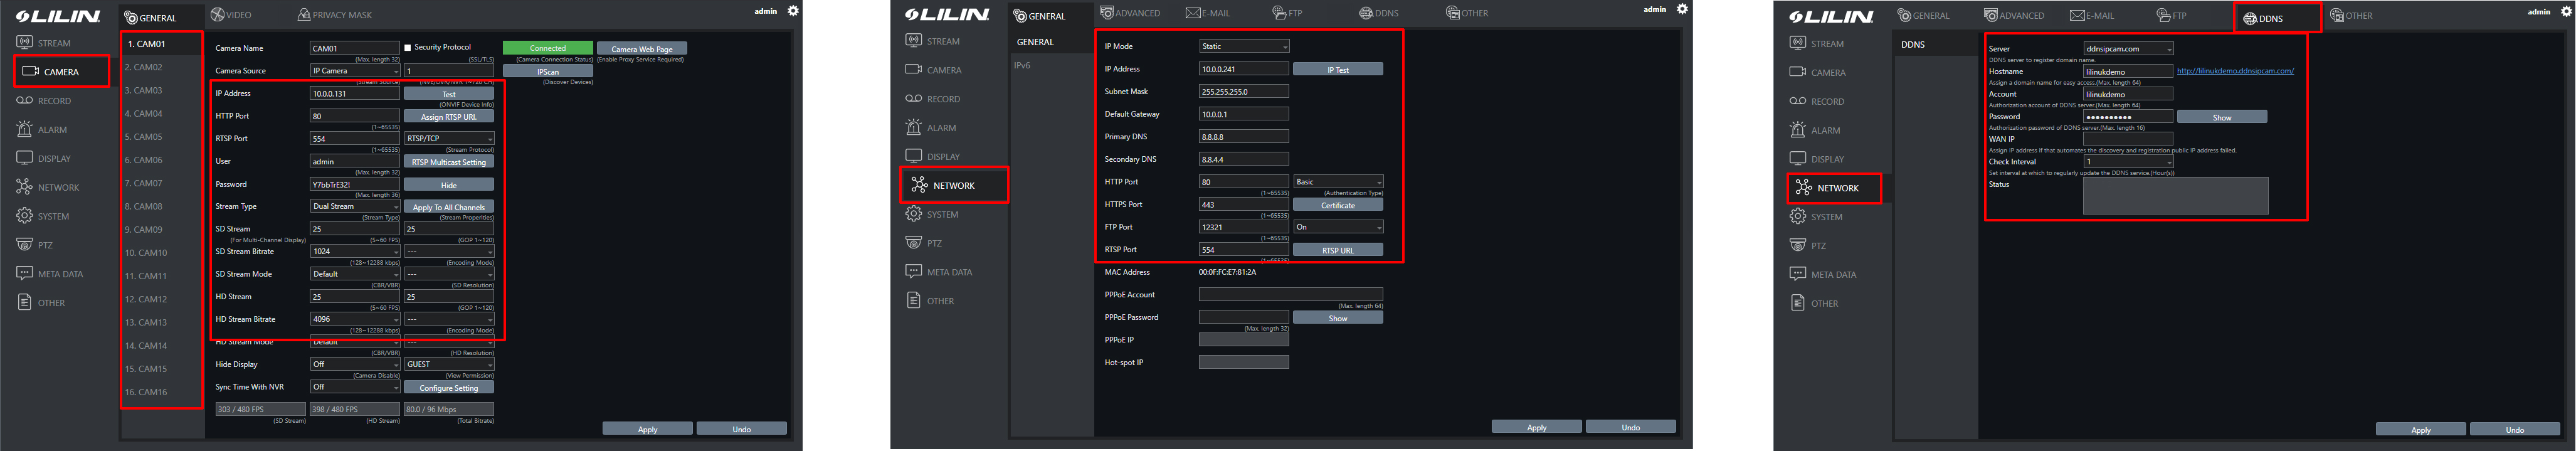Image resolution: width=2576 pixels, height=451 pixels.
Task: Open SYSTEM in the left window sidebar
Action: coord(43,216)
